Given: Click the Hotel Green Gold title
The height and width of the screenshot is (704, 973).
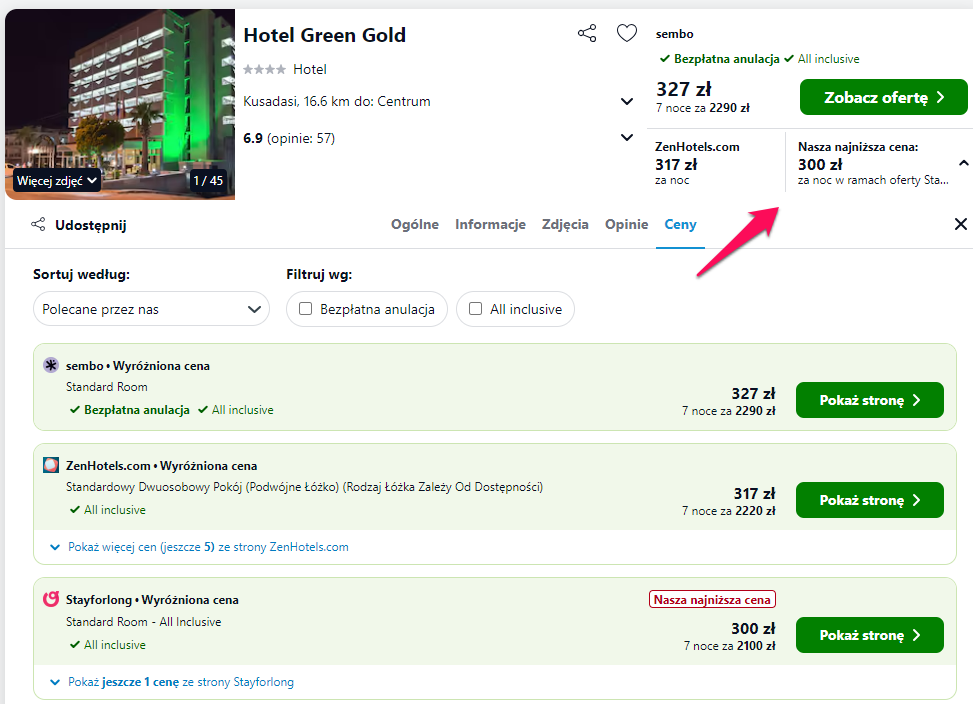Looking at the screenshot, I should click(x=325, y=35).
